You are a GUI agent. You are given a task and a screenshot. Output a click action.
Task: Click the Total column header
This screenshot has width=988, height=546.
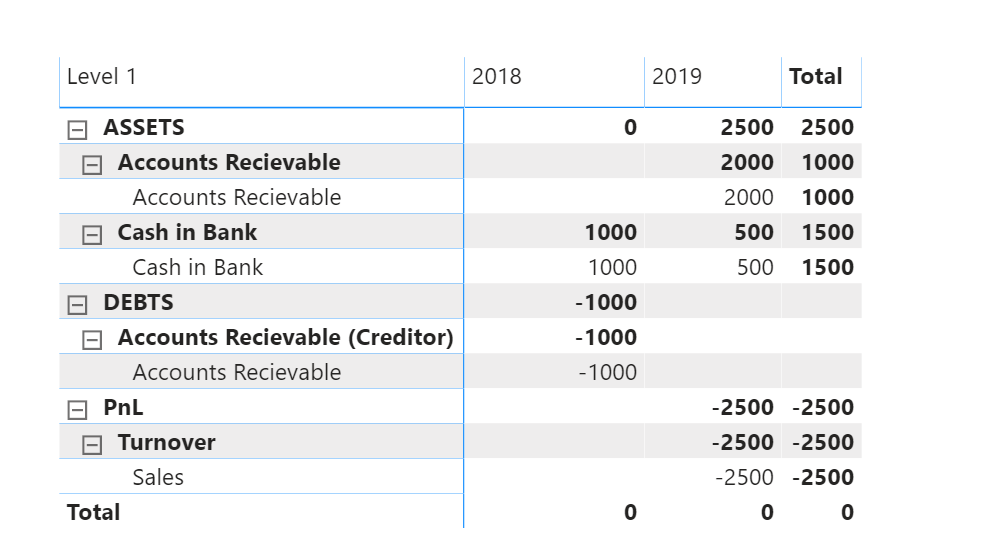815,77
